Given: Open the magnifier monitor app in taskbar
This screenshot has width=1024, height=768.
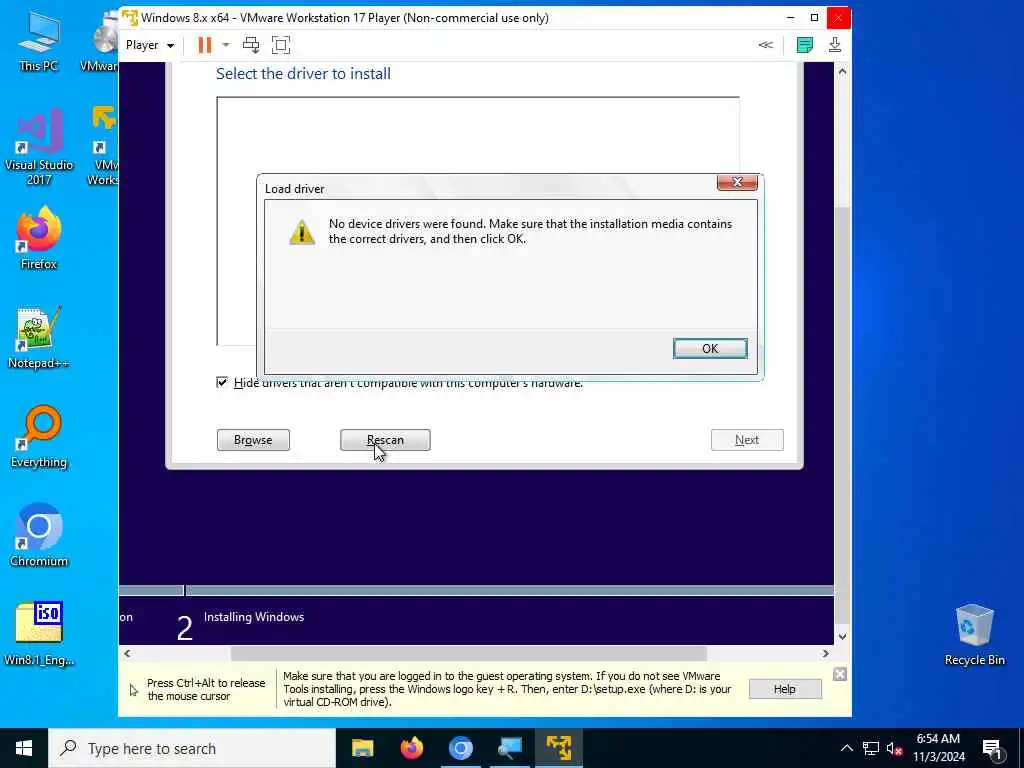Looking at the screenshot, I should coord(509,748).
